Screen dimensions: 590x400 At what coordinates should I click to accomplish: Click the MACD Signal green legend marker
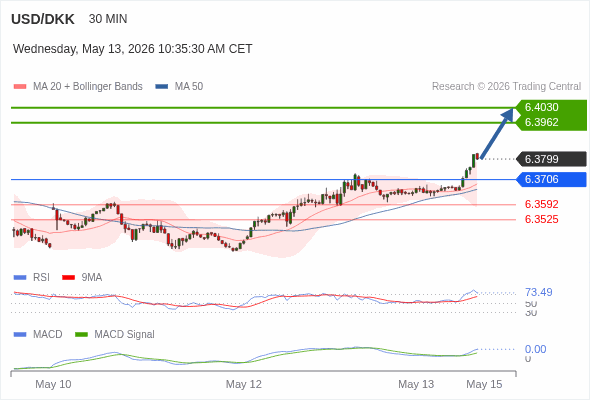81,335
